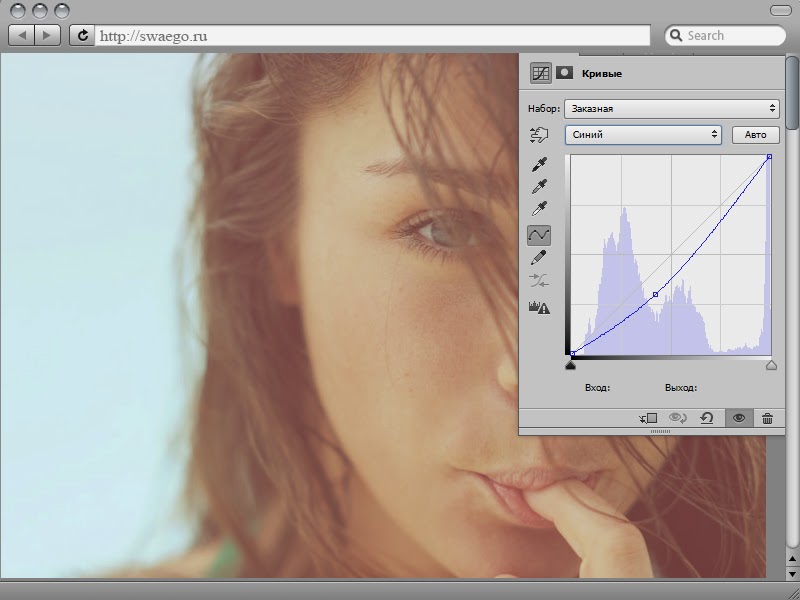Click the second round window button
This screenshot has height=600, width=800.
[x=40, y=11]
